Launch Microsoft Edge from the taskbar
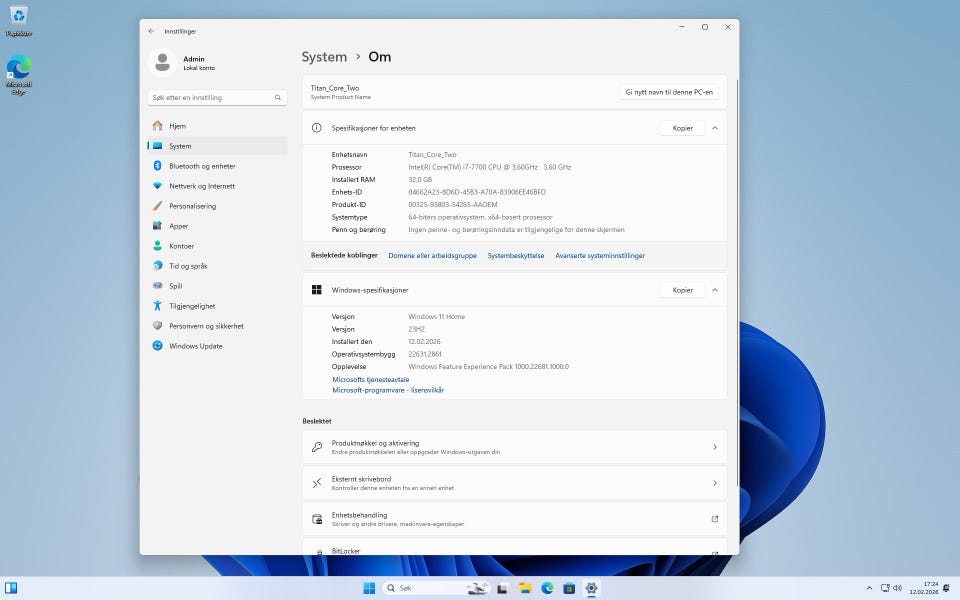The width and height of the screenshot is (960, 600). (x=547, y=589)
